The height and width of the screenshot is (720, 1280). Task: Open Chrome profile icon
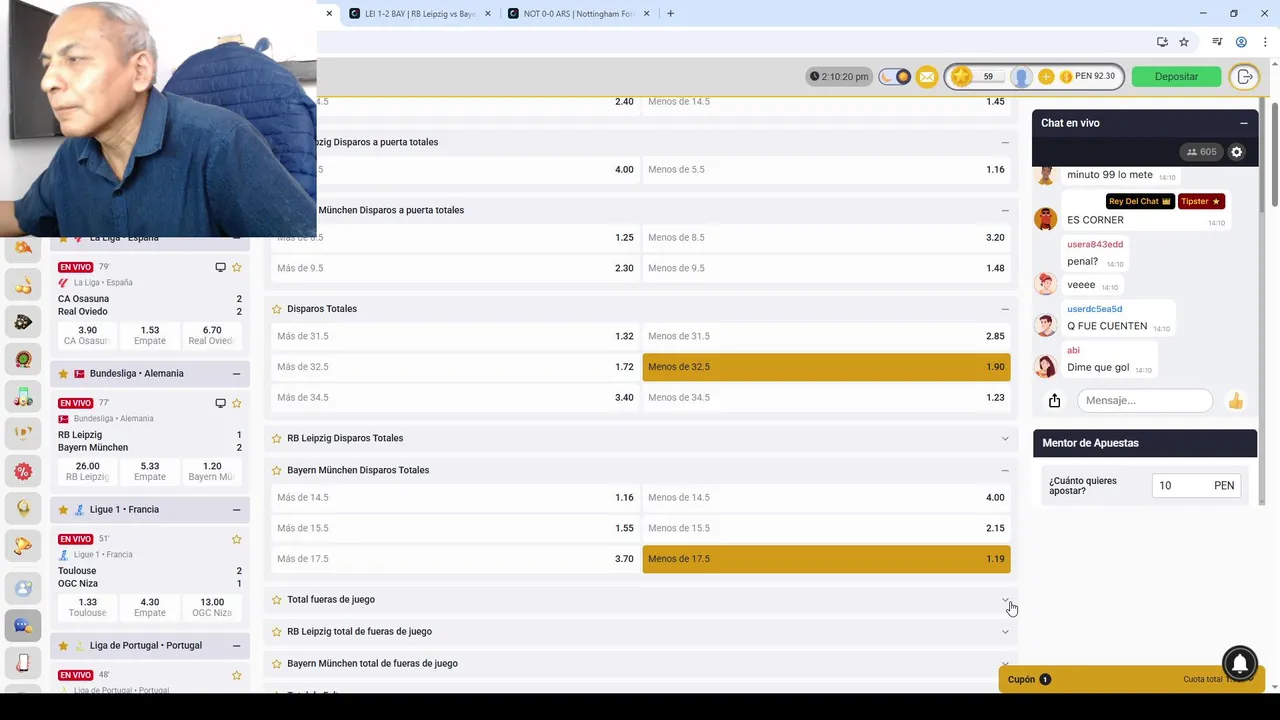click(x=1241, y=42)
